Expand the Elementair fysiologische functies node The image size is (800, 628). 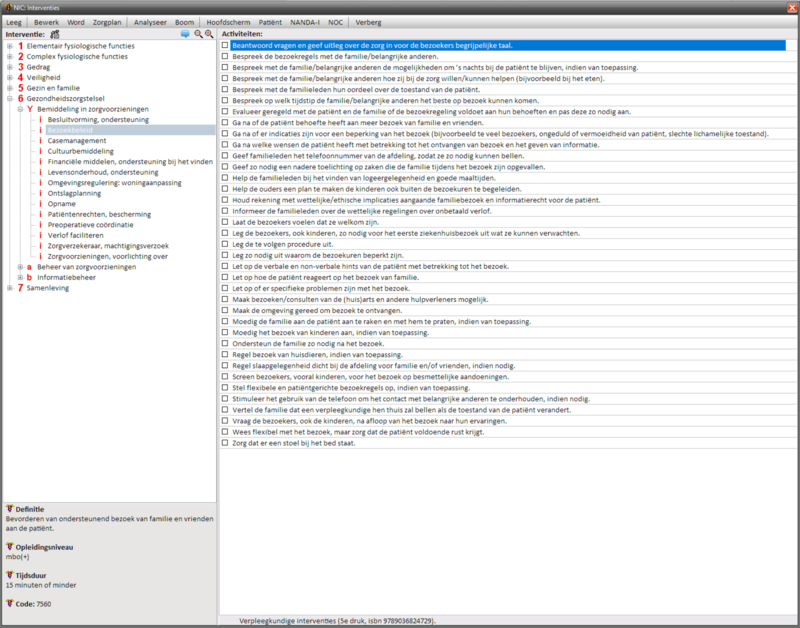click(10, 46)
